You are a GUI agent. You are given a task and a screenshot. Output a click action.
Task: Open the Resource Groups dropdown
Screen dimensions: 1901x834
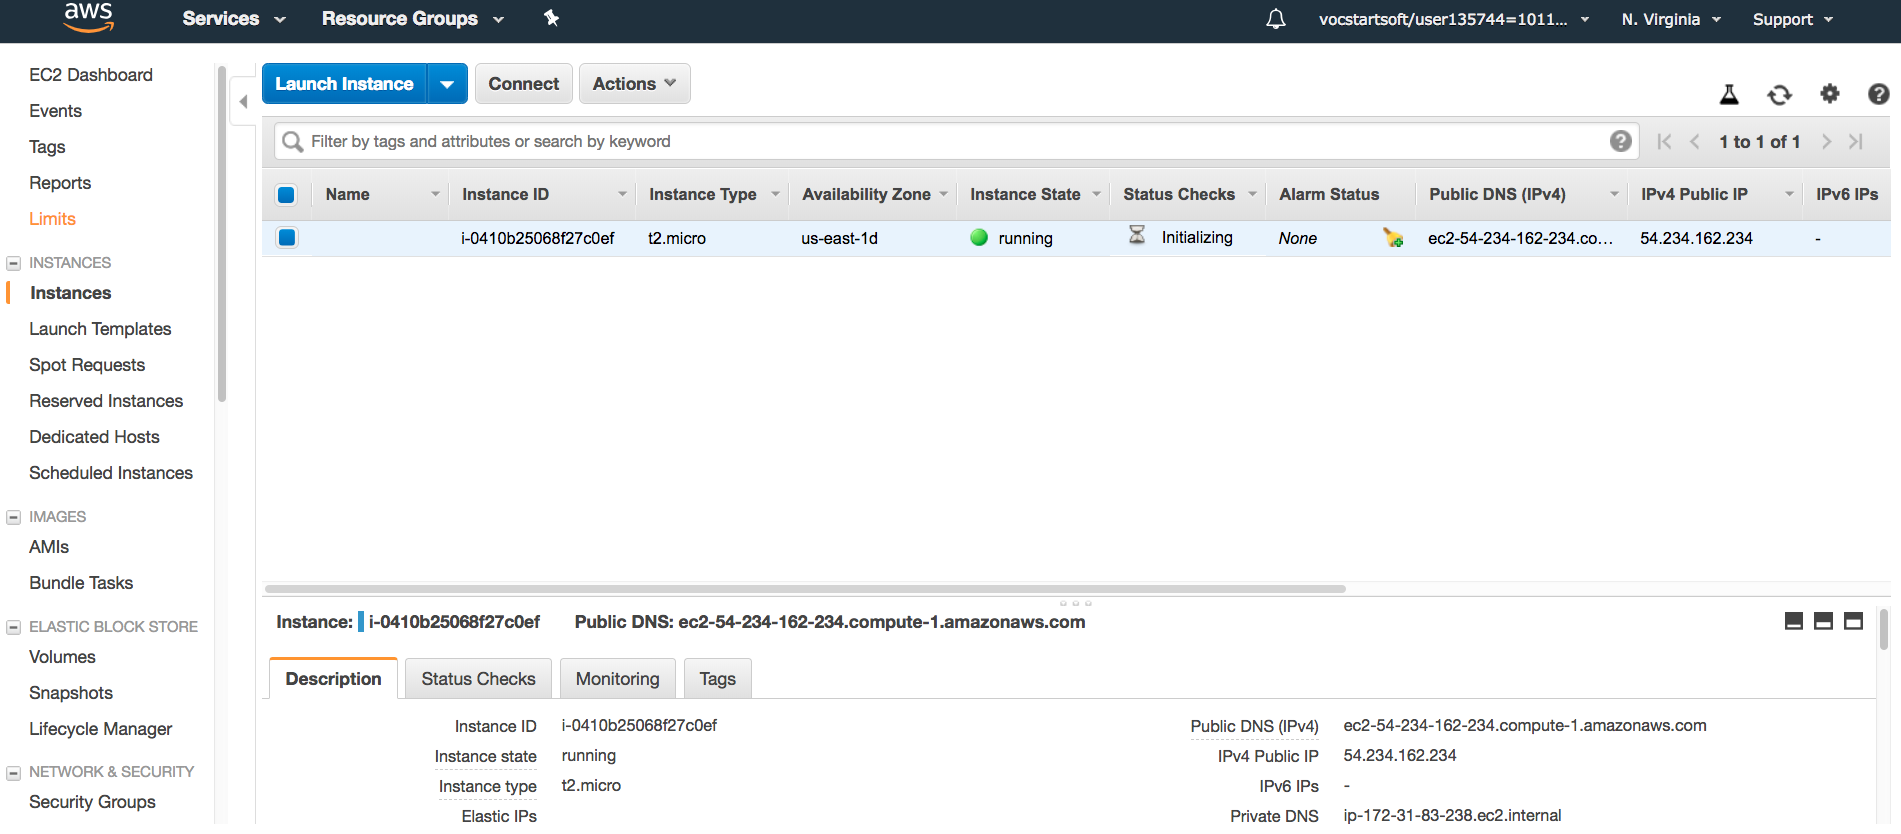click(412, 18)
